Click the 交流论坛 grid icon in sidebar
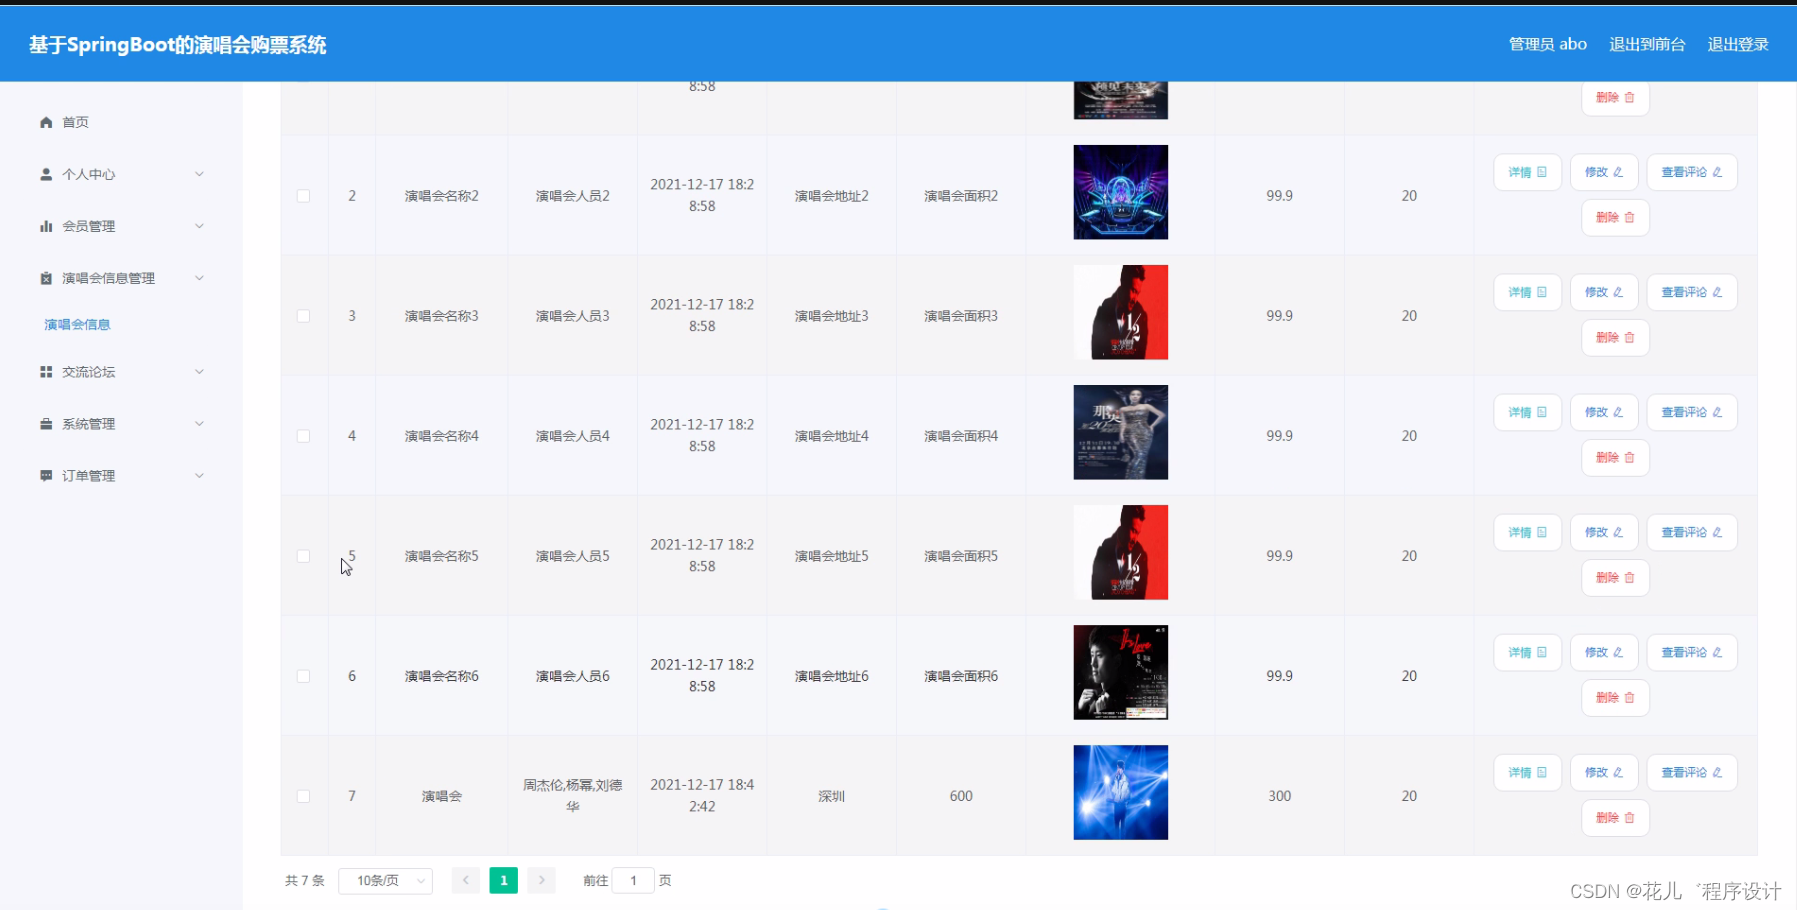 46,371
